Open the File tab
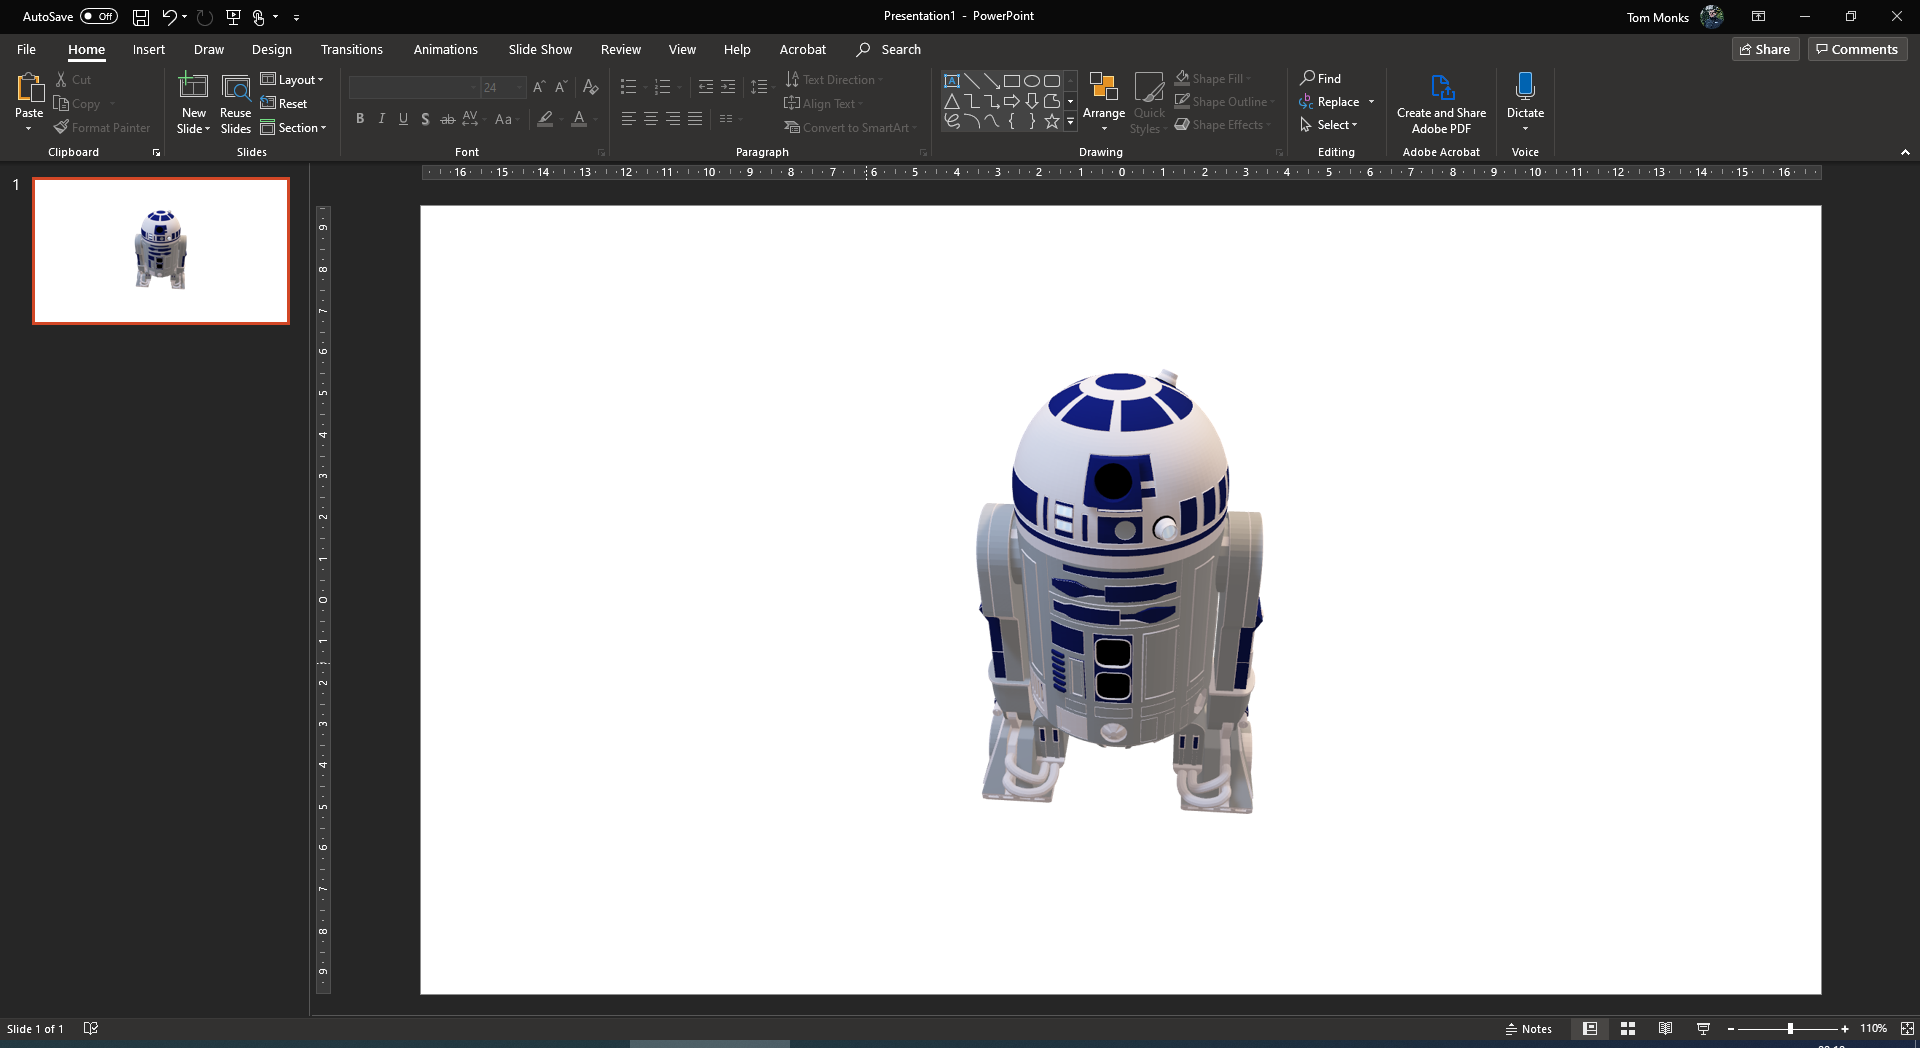 click(x=26, y=49)
